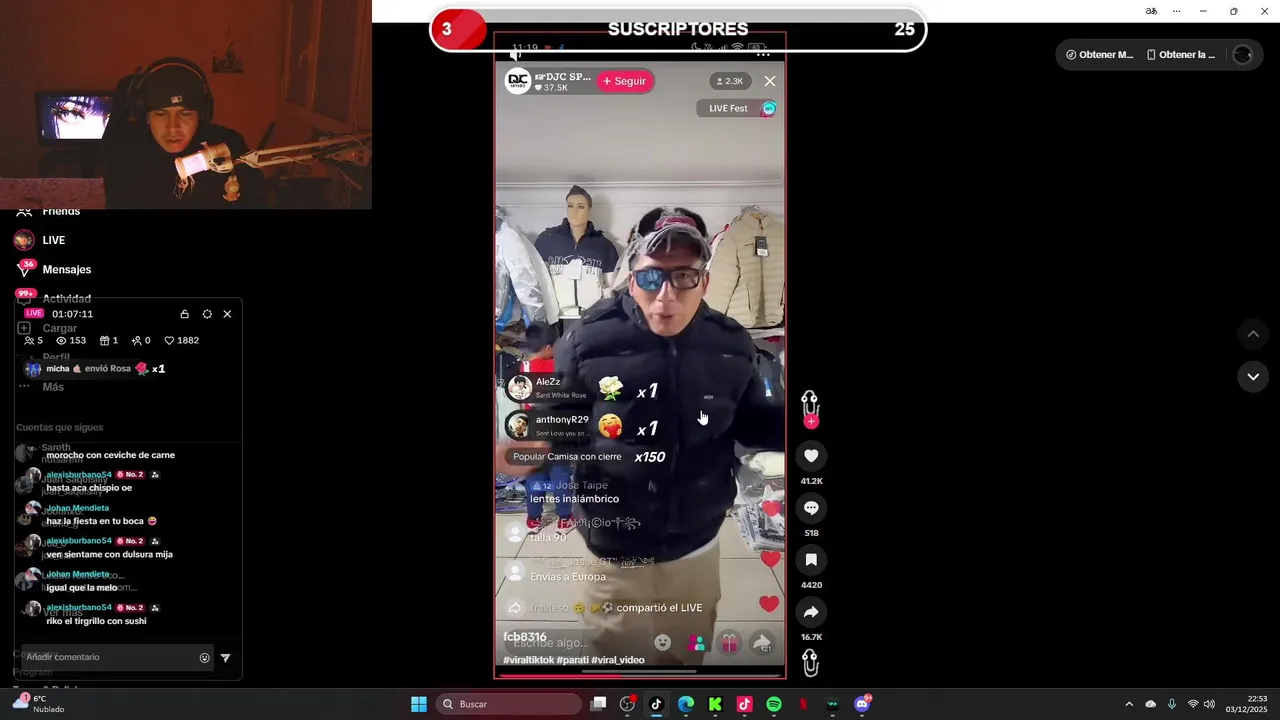1280x720 pixels.
Task: Follow DJC SP with the Seguir button
Action: [624, 81]
